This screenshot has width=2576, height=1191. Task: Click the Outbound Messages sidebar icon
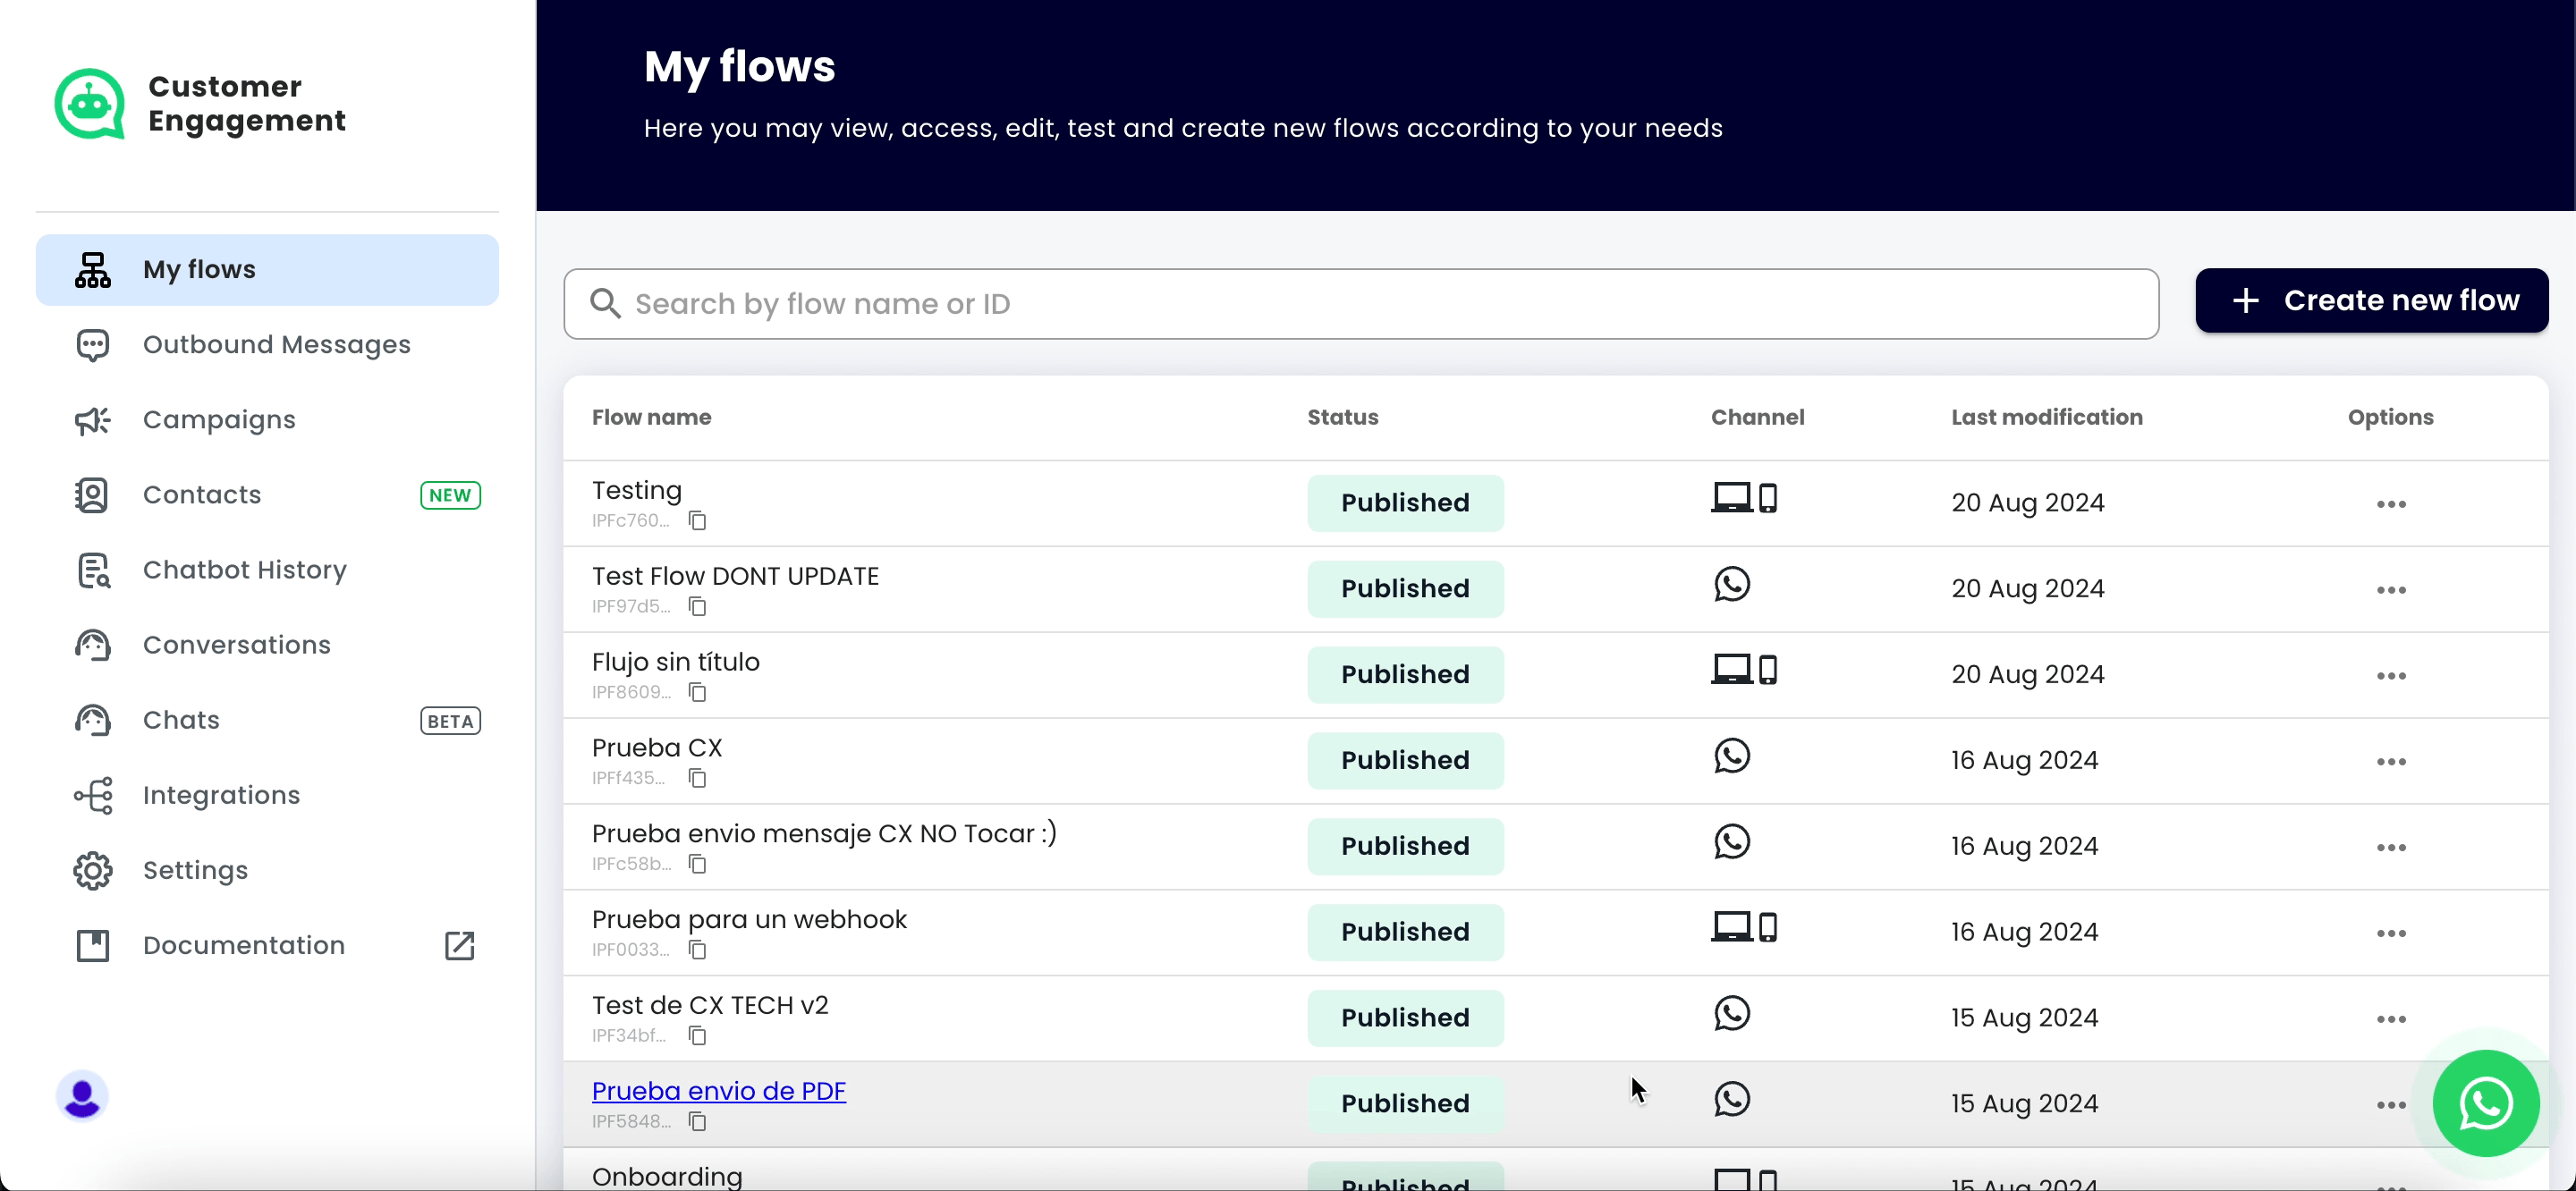click(x=94, y=345)
